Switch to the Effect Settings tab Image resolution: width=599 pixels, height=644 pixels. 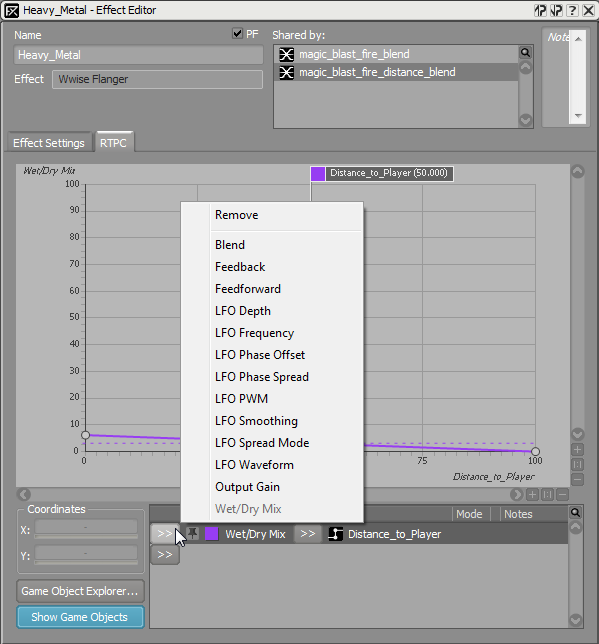pyautogui.click(x=49, y=143)
